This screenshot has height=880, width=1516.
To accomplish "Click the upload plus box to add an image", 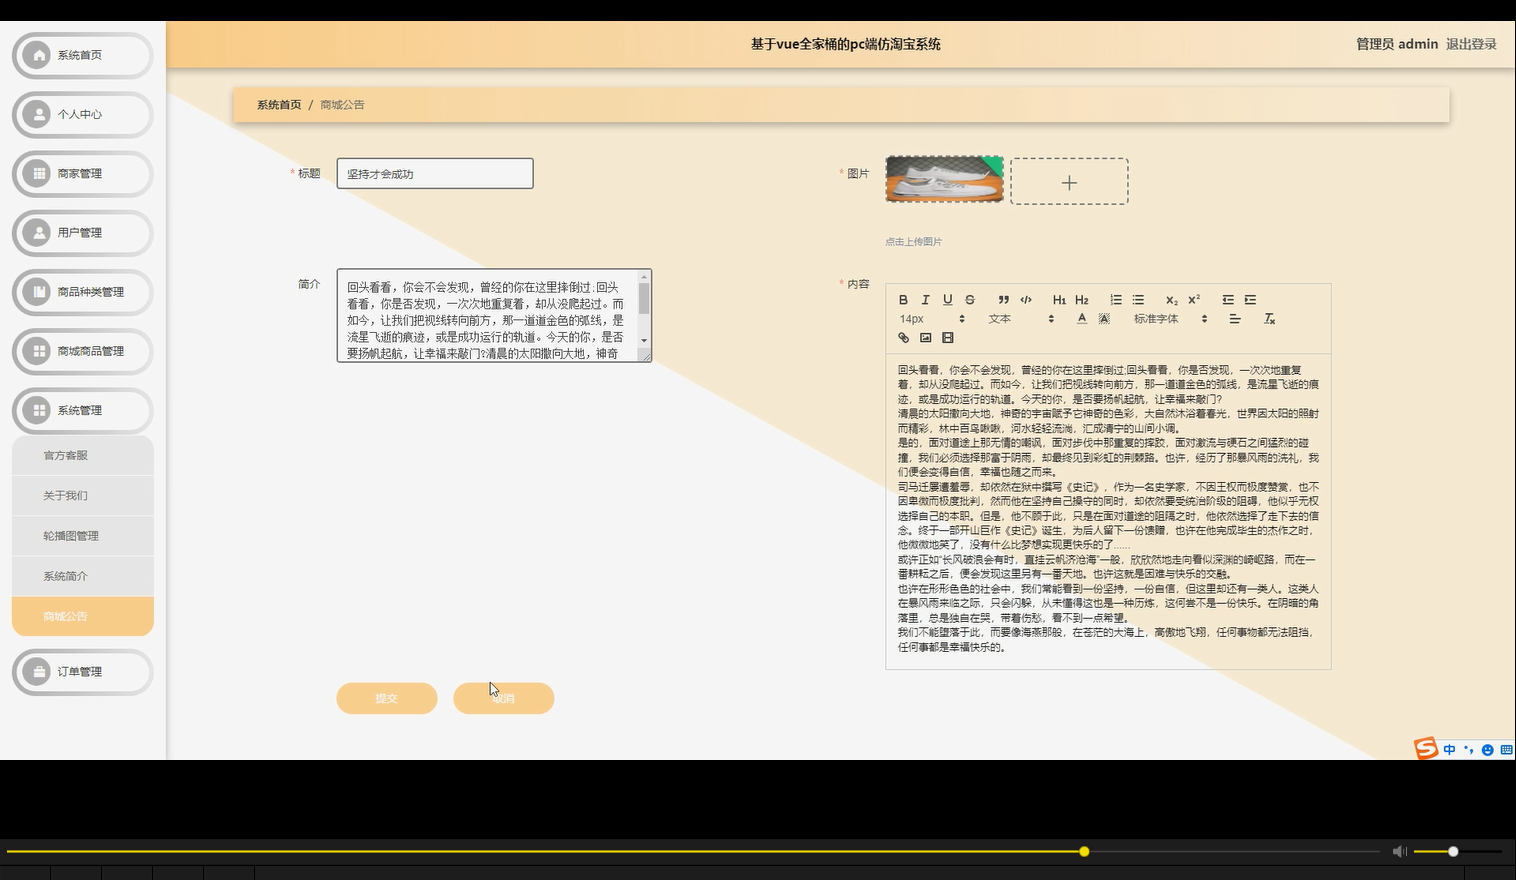I will (1069, 181).
